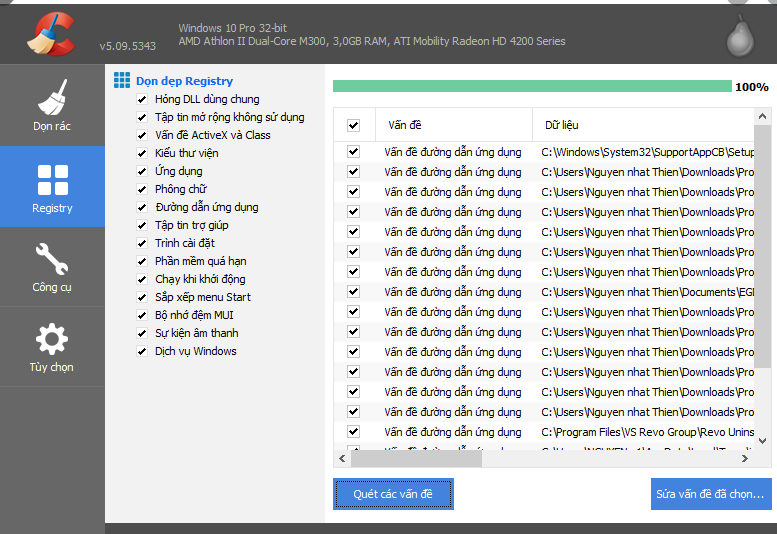Toggle Trình cài đặt checkbox
The image size is (777, 534).
tap(142, 243)
